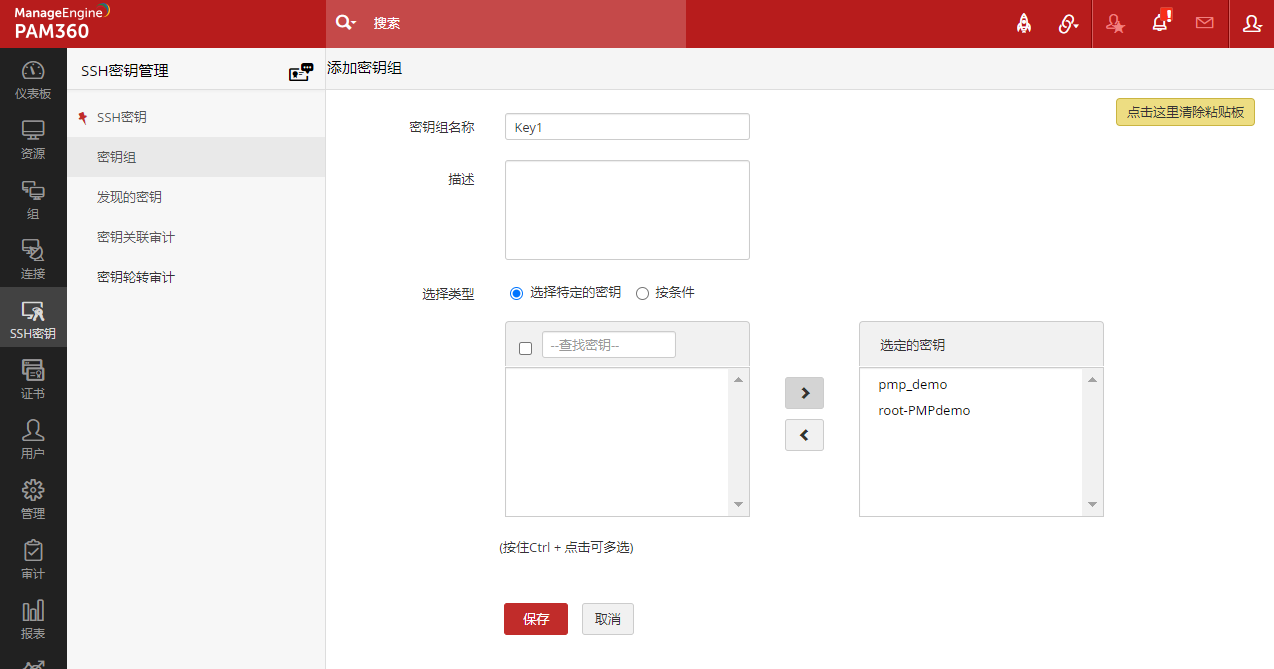Viewport: 1274px width, 669px height.
Task: Open 发现的密钥 in the left menu
Action: pyautogui.click(x=129, y=197)
